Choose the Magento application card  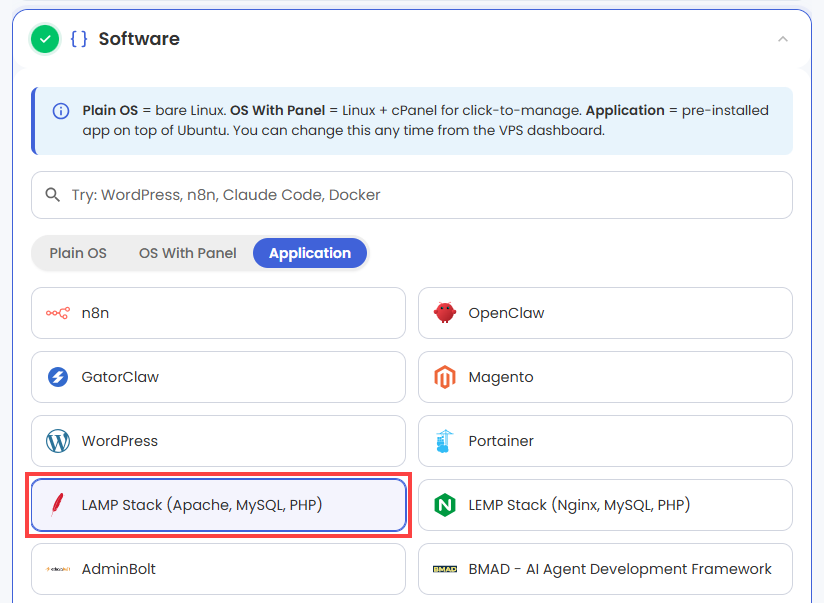coord(605,377)
